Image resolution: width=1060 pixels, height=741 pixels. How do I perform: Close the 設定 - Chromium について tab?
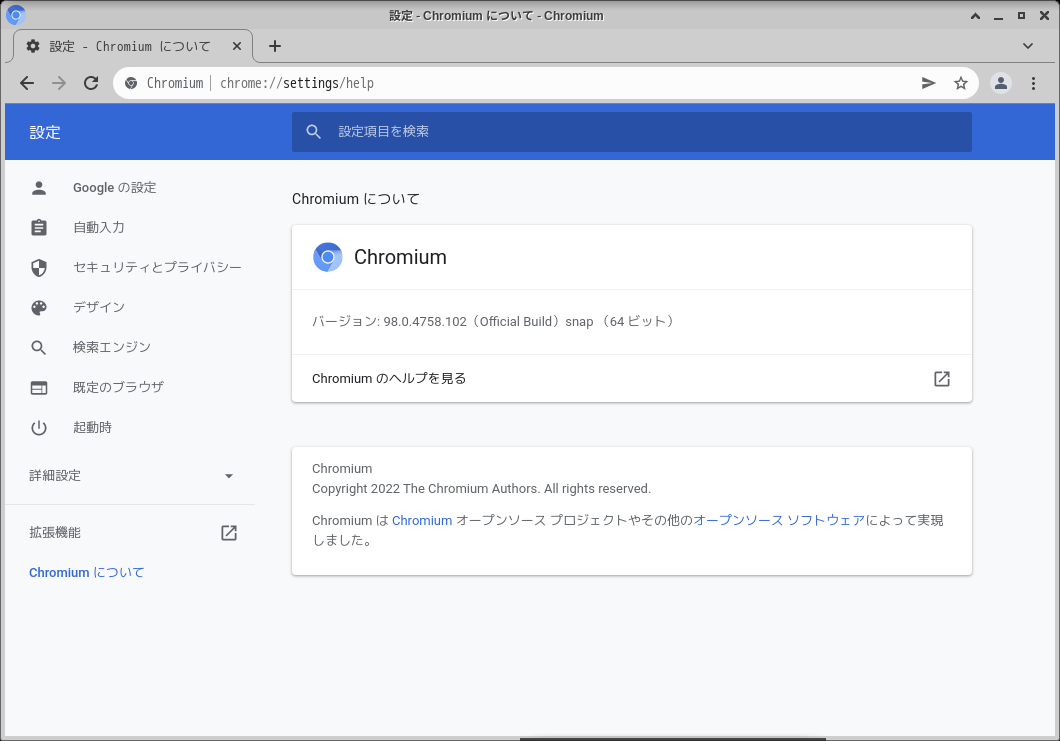237,46
